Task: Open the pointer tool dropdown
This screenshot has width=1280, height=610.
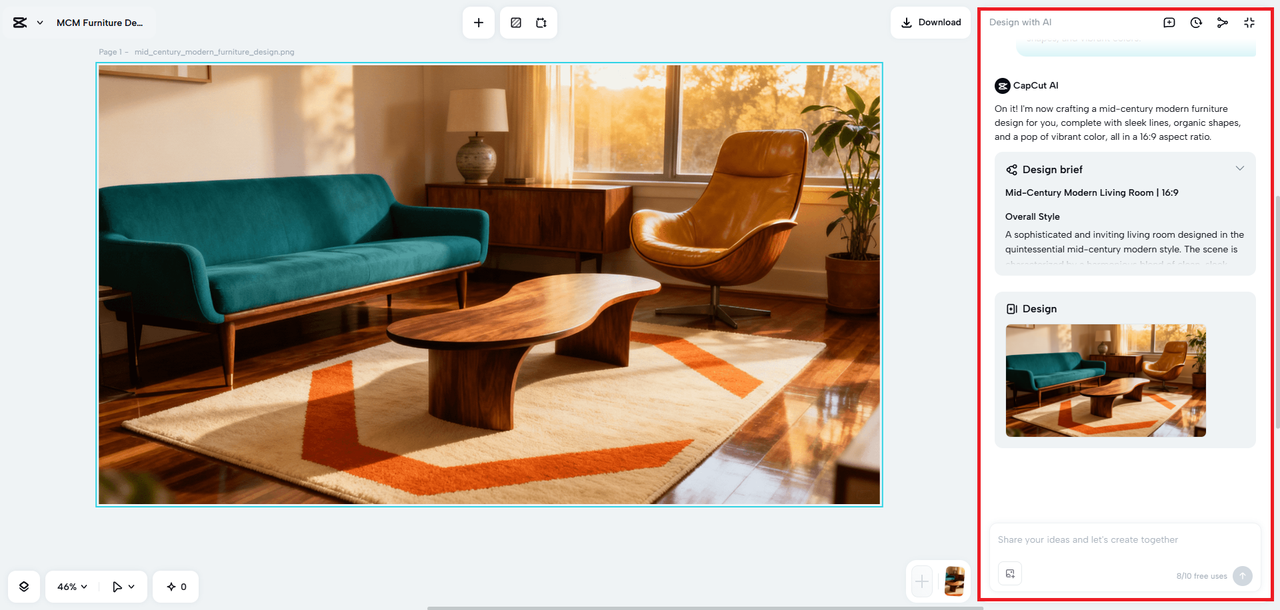Action: [x=124, y=587]
